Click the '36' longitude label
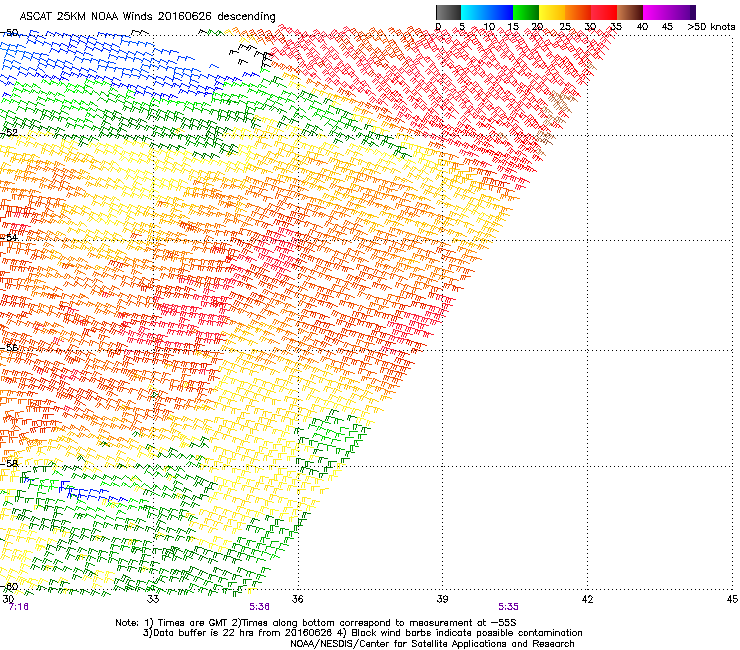 [x=297, y=599]
